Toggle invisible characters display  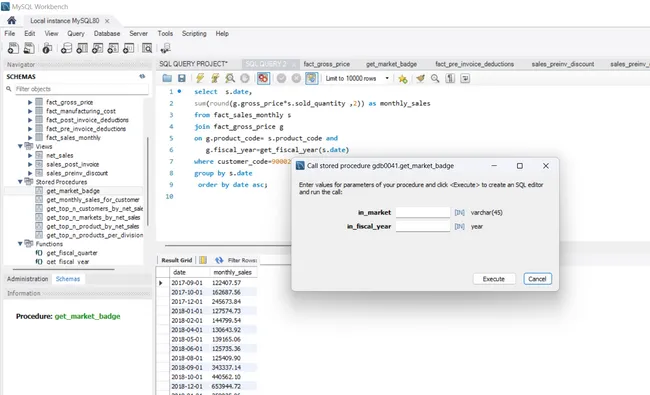click(450, 78)
